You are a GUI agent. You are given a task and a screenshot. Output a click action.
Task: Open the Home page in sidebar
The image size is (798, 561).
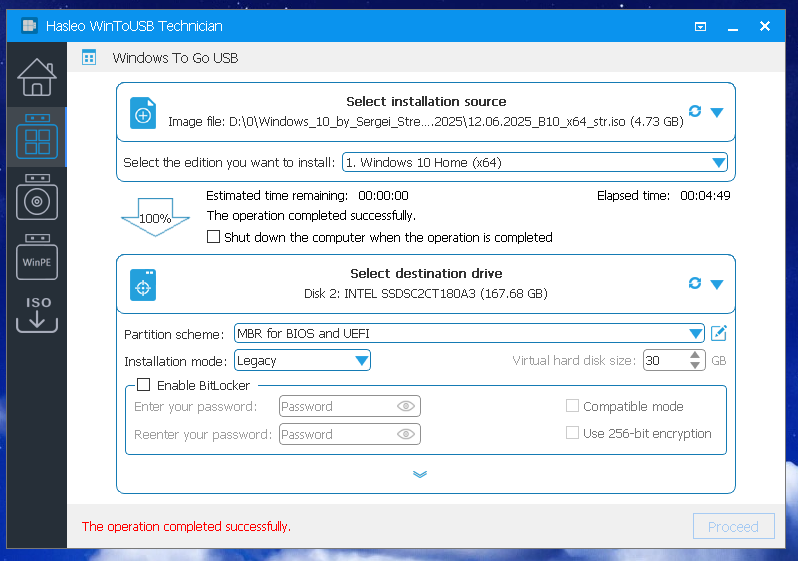(x=37, y=76)
